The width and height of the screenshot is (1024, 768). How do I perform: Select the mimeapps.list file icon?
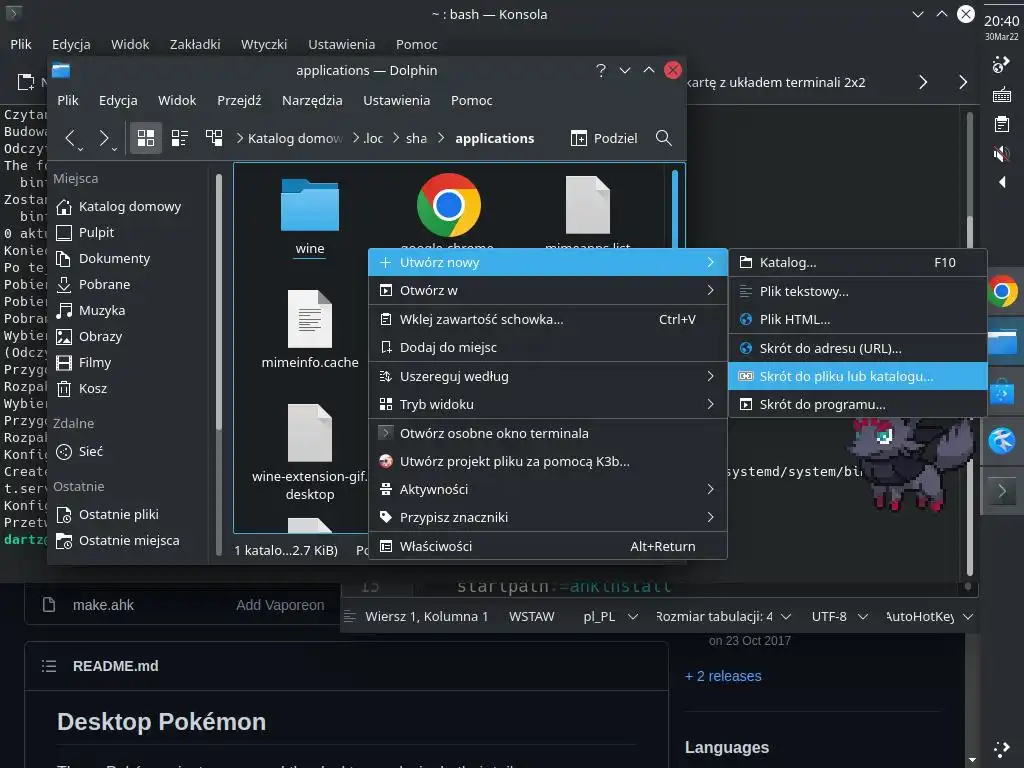[x=588, y=205]
